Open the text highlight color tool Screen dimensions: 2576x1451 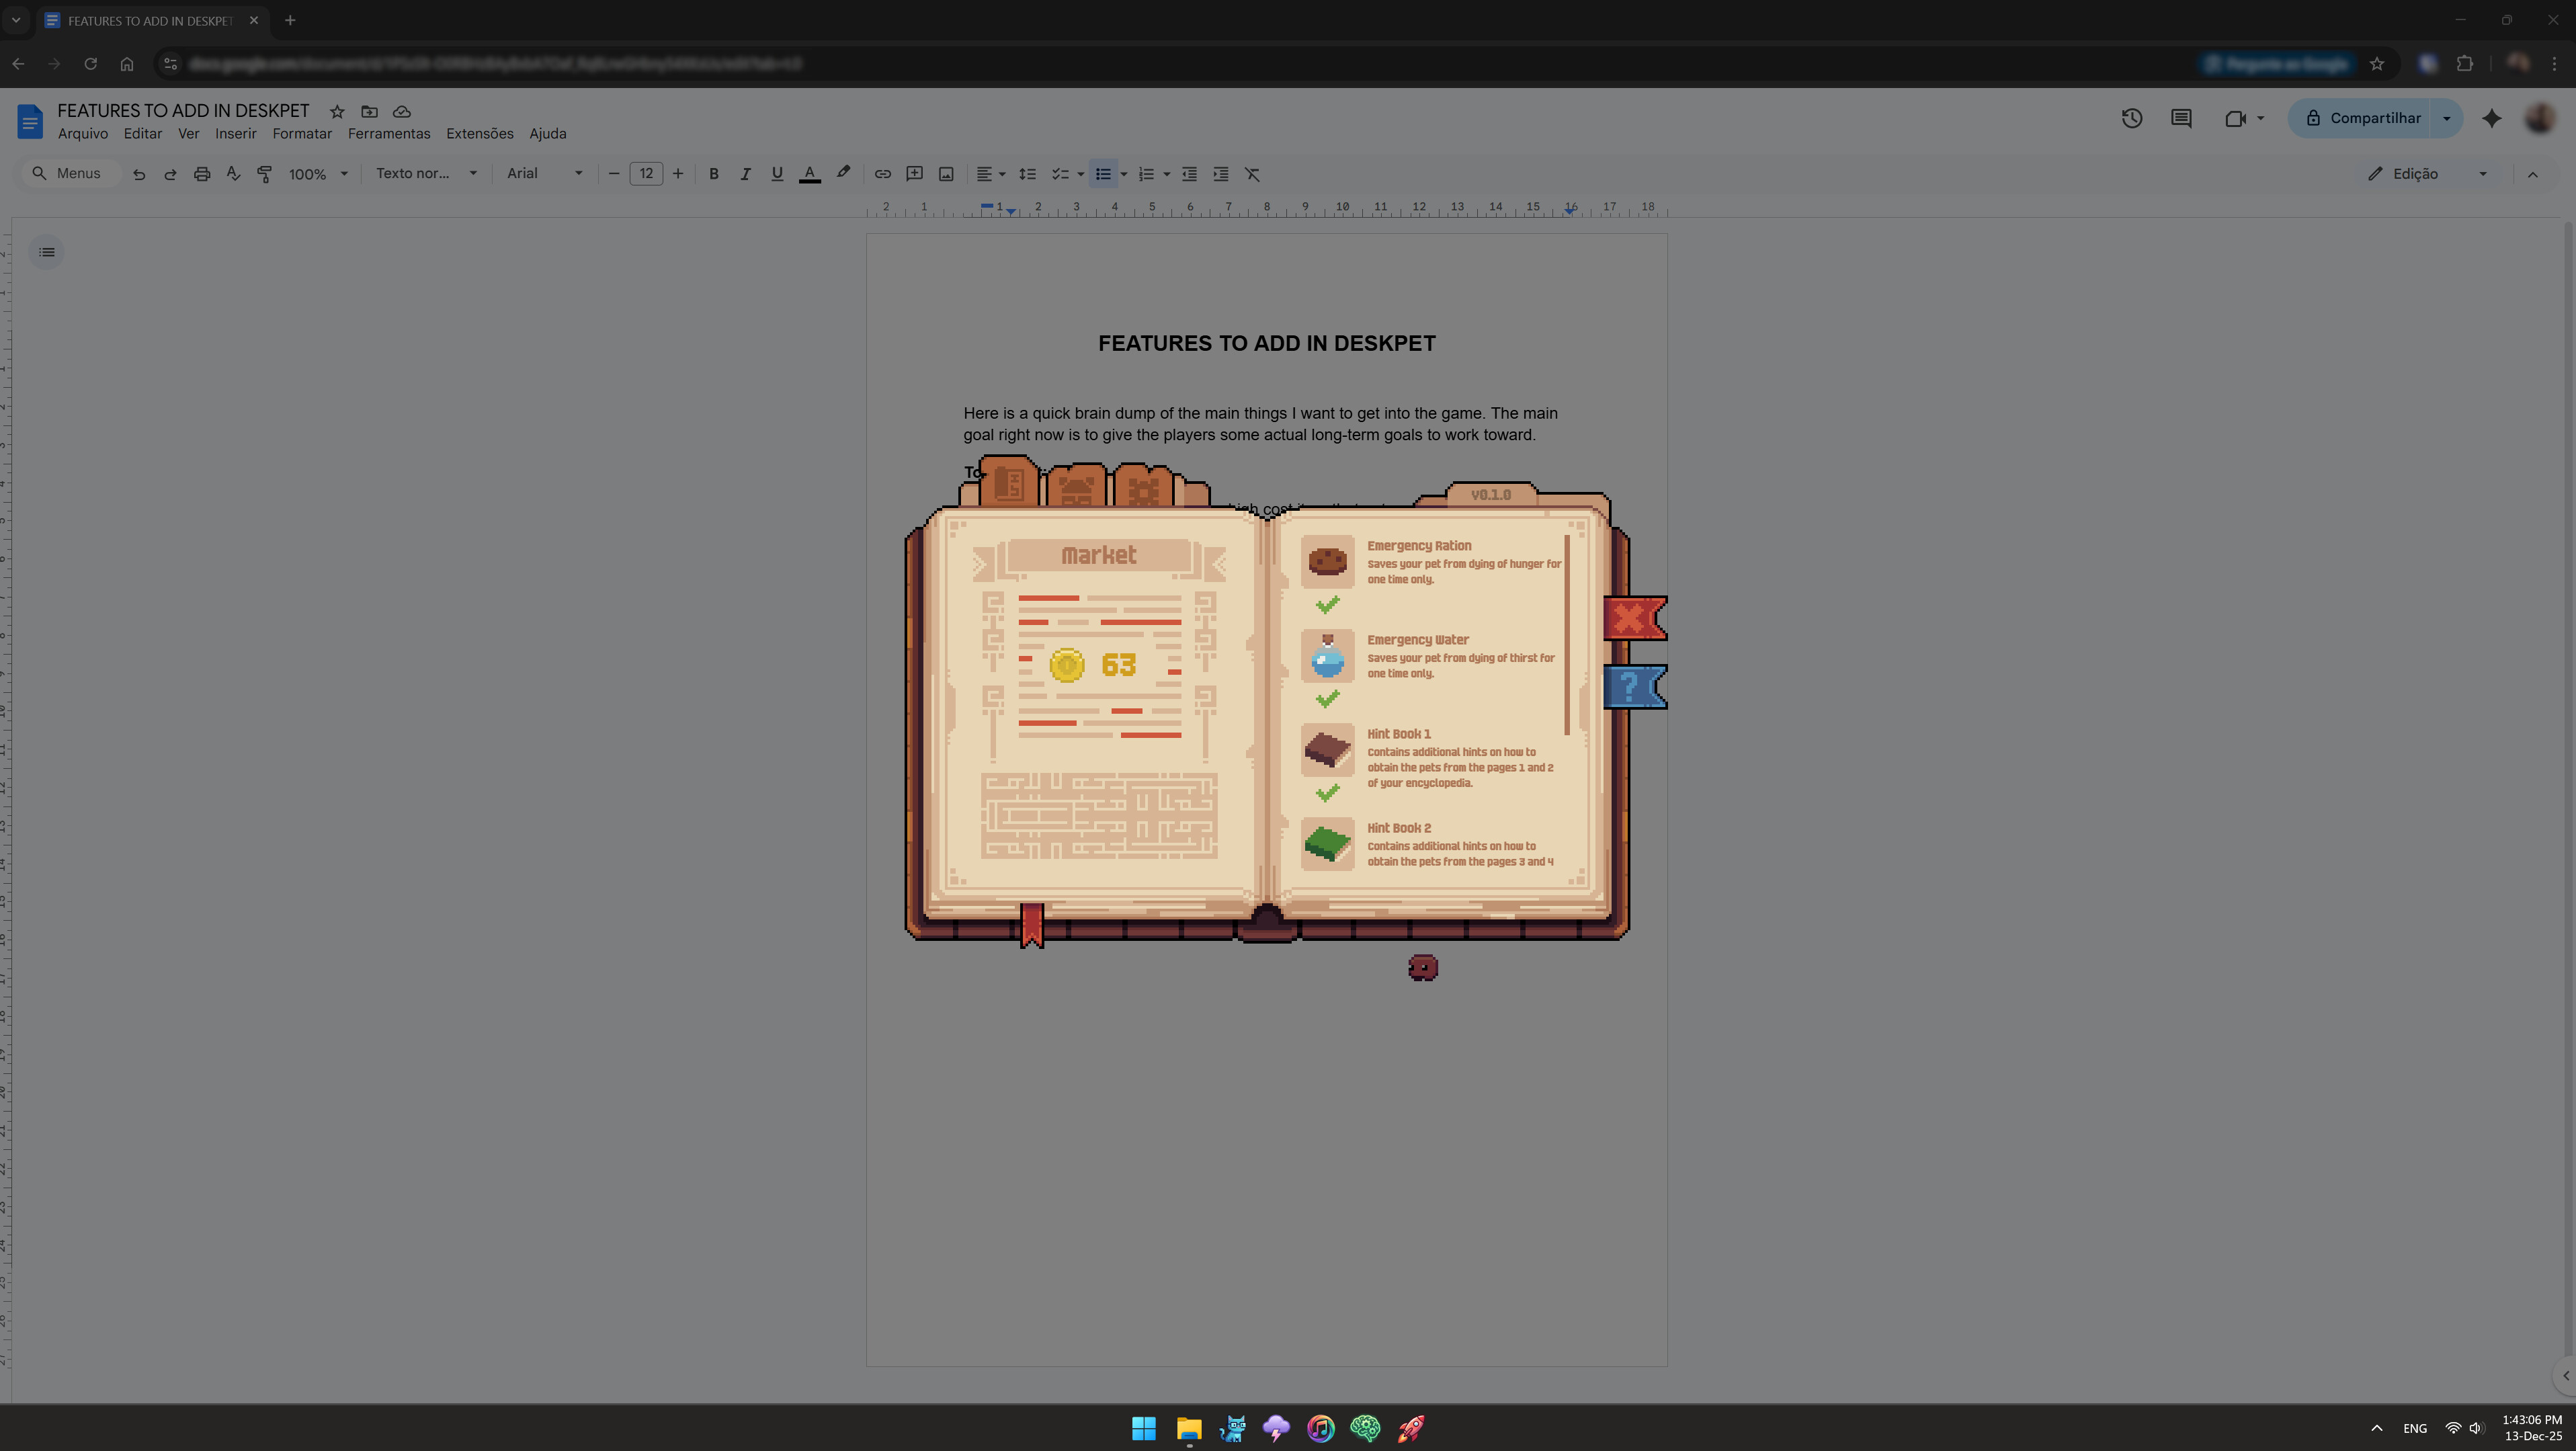tap(842, 173)
